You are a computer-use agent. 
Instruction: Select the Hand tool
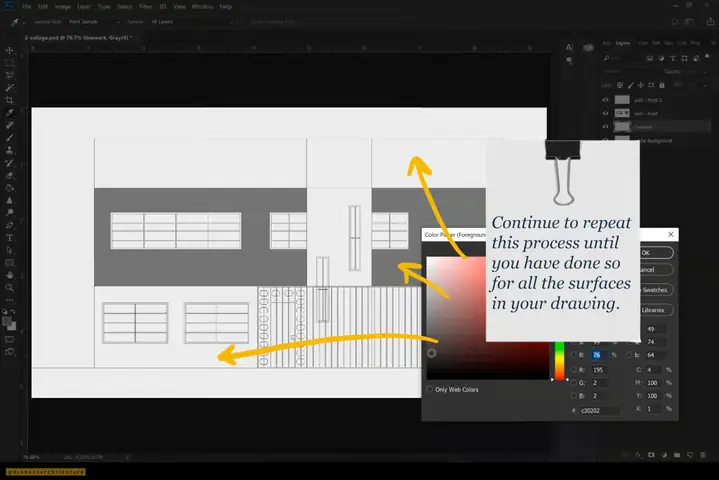(x=10, y=275)
